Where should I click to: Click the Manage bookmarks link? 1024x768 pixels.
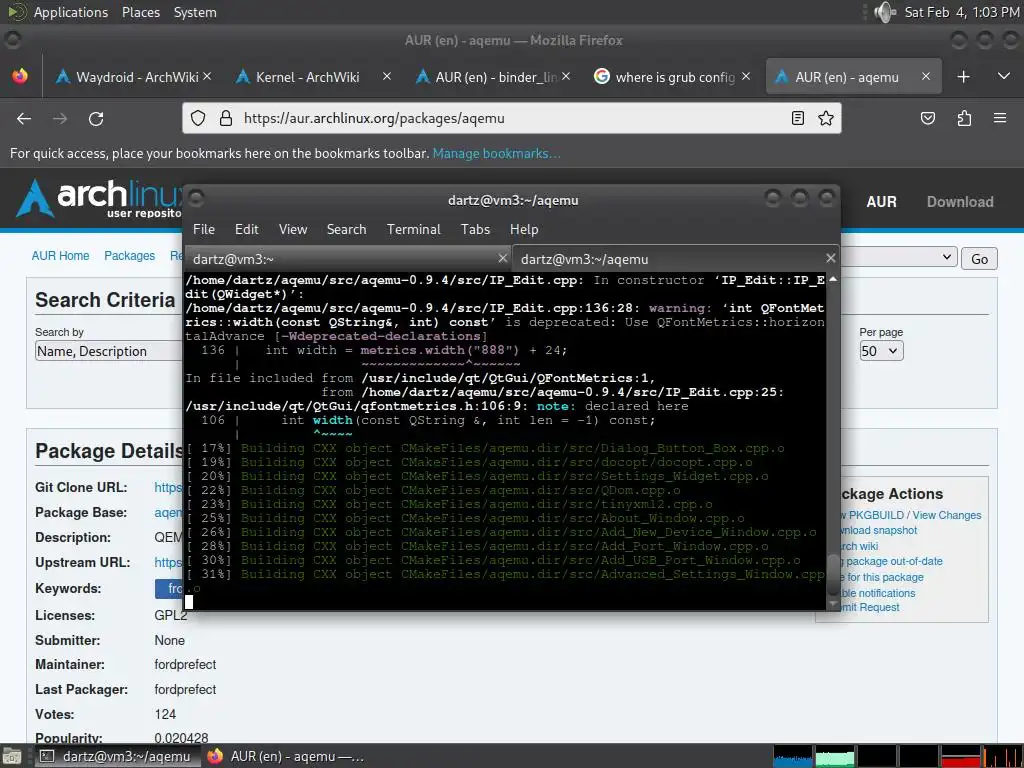[x=496, y=153]
